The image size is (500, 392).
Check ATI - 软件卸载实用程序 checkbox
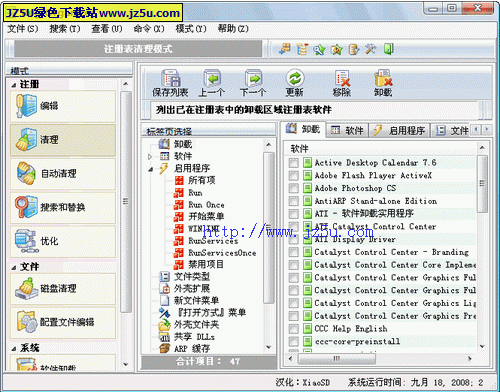tap(294, 214)
